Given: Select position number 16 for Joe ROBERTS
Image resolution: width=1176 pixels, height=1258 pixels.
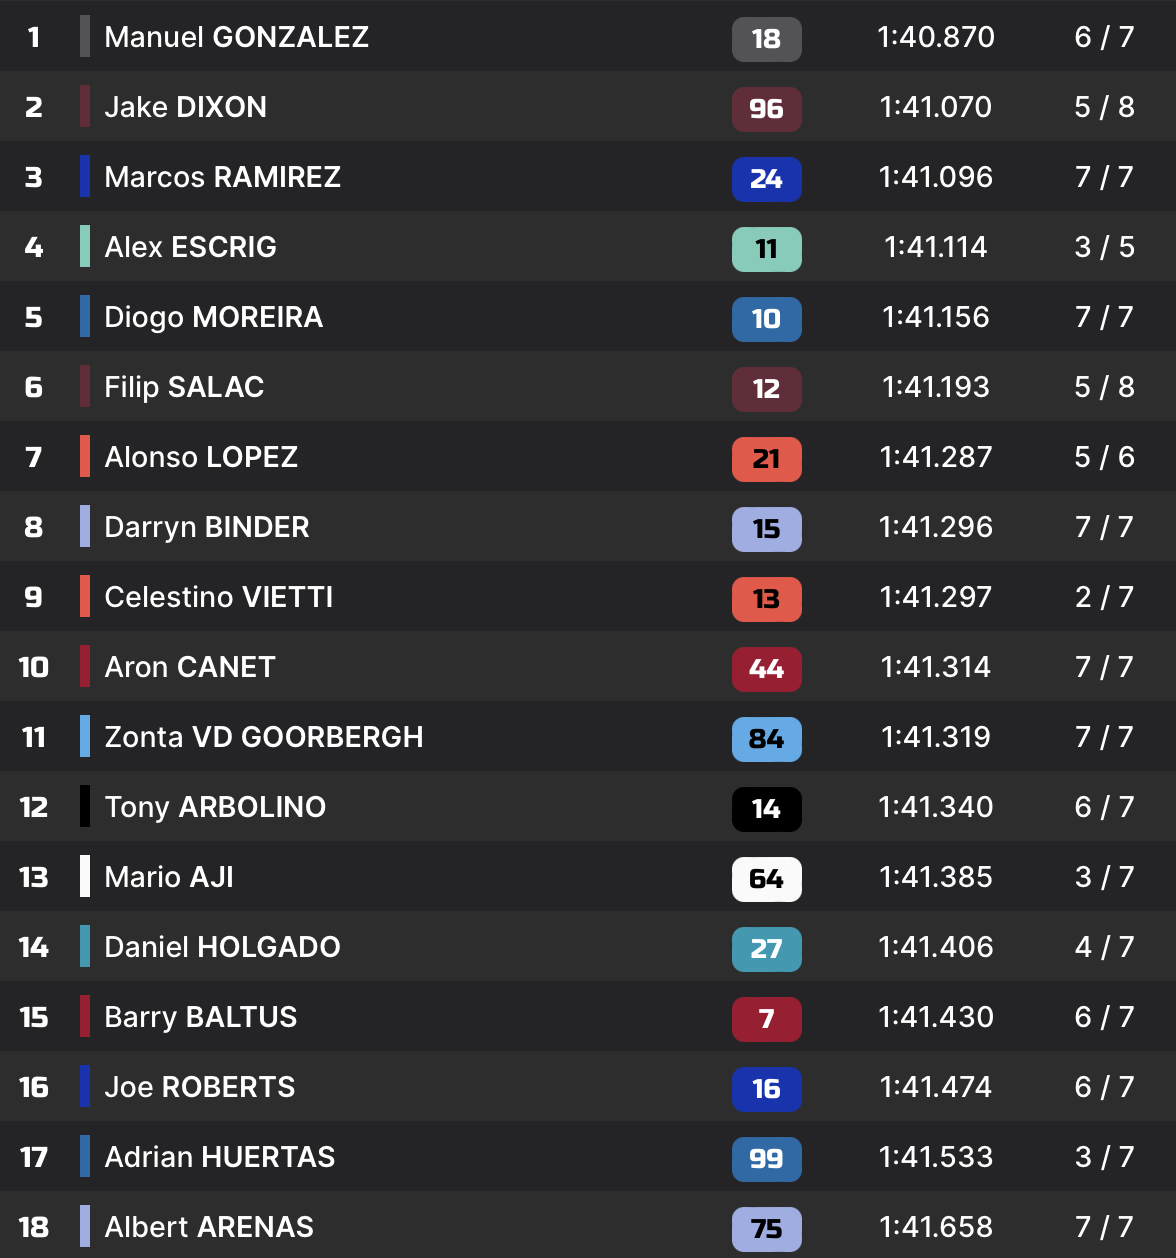Looking at the screenshot, I should click(x=34, y=1087).
